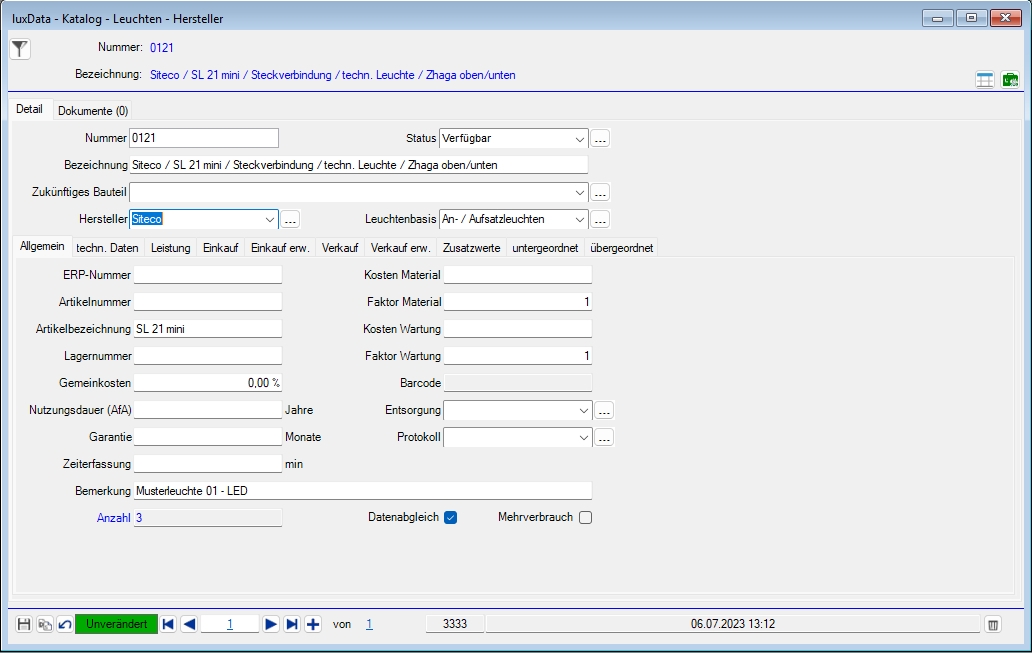The height and width of the screenshot is (653, 1032).
Task: Uncheck the Datenabgleich checkbox
Action: (450, 517)
